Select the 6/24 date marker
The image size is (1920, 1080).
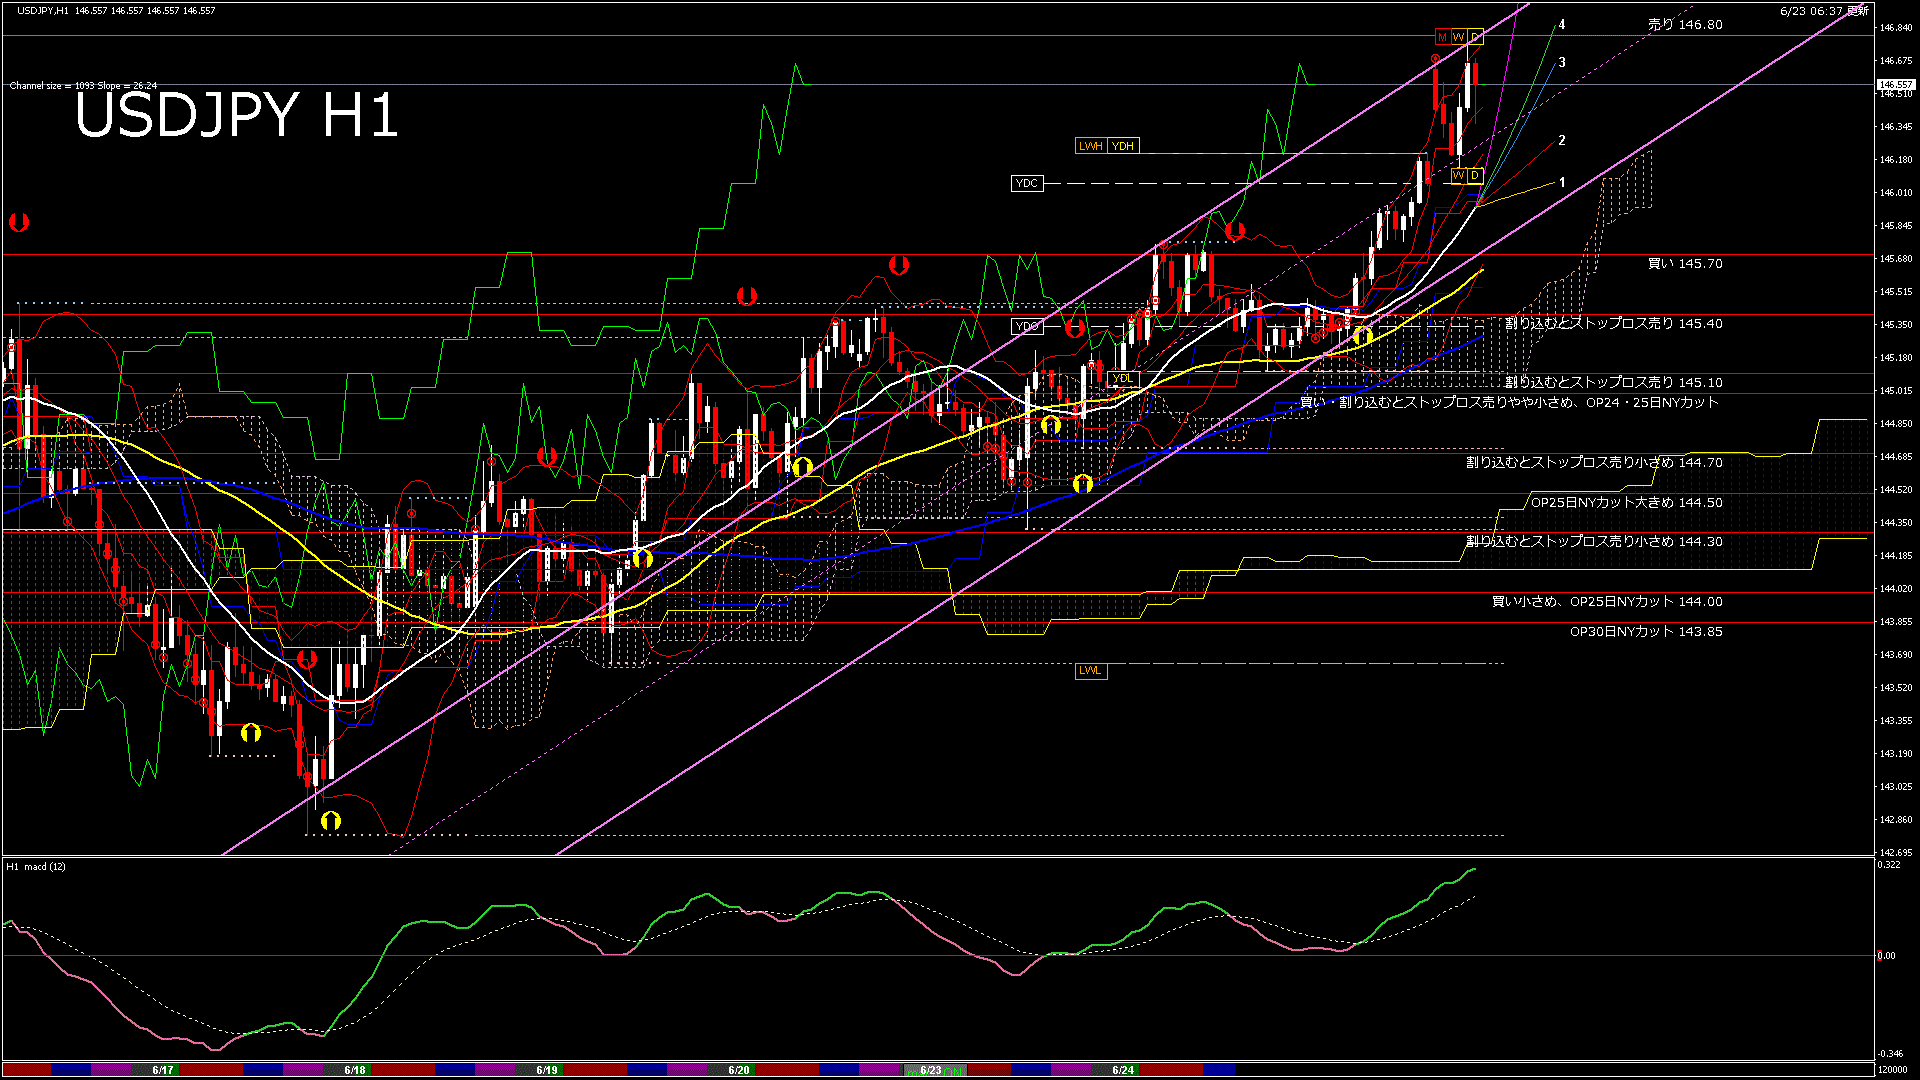pos(1123,1070)
